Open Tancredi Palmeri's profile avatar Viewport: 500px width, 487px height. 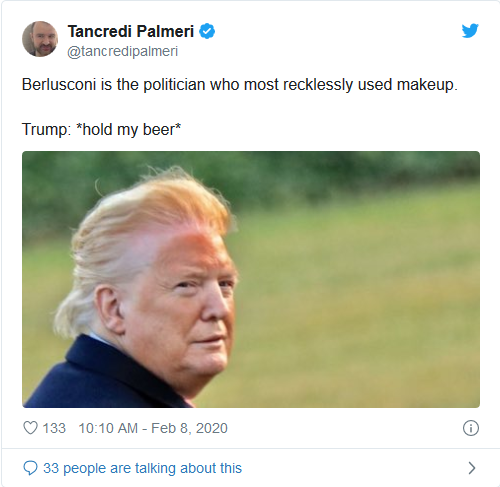(40, 39)
